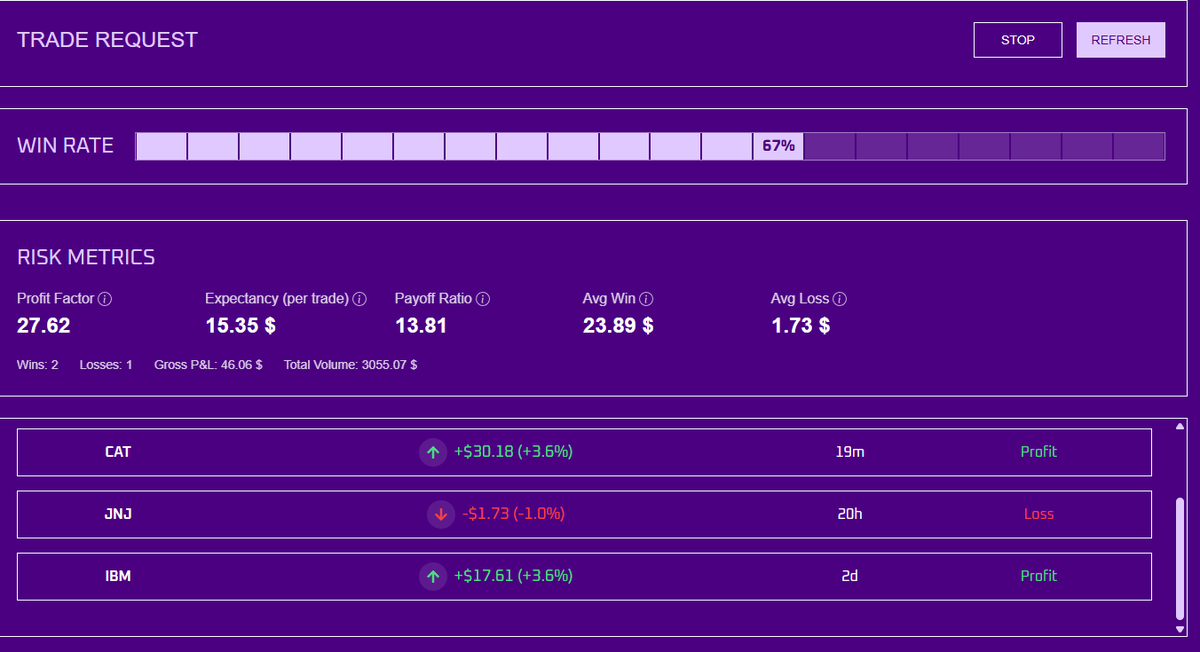Click the 27.62 profit factor value

pos(44,326)
